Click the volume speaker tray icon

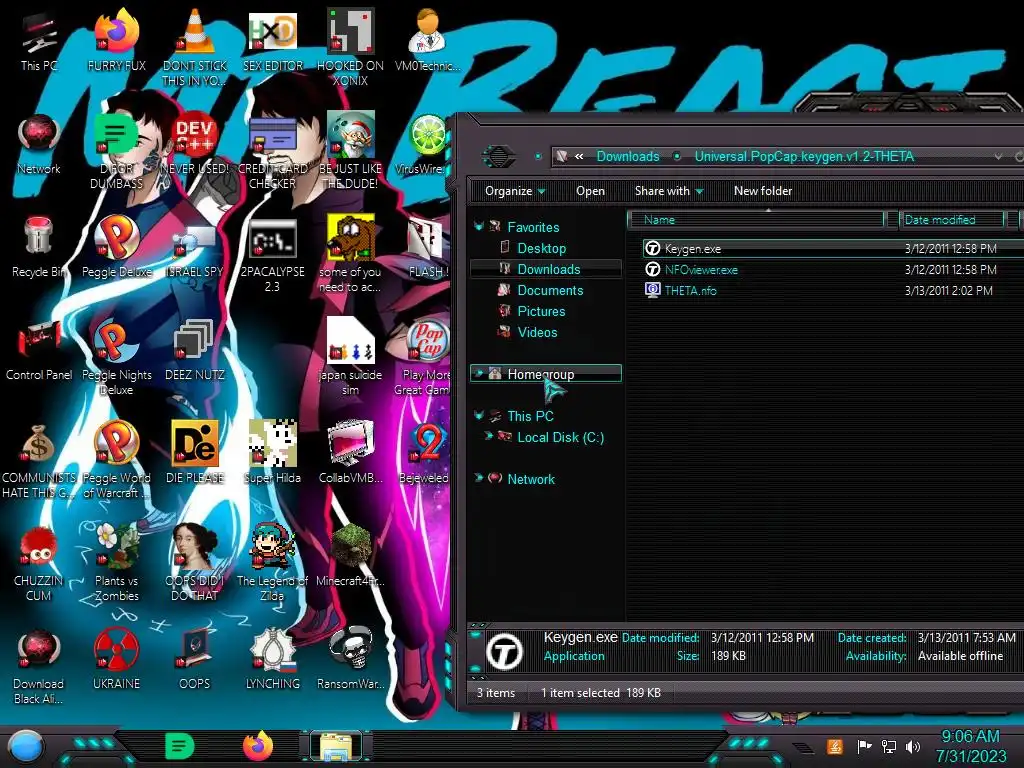[x=913, y=746]
